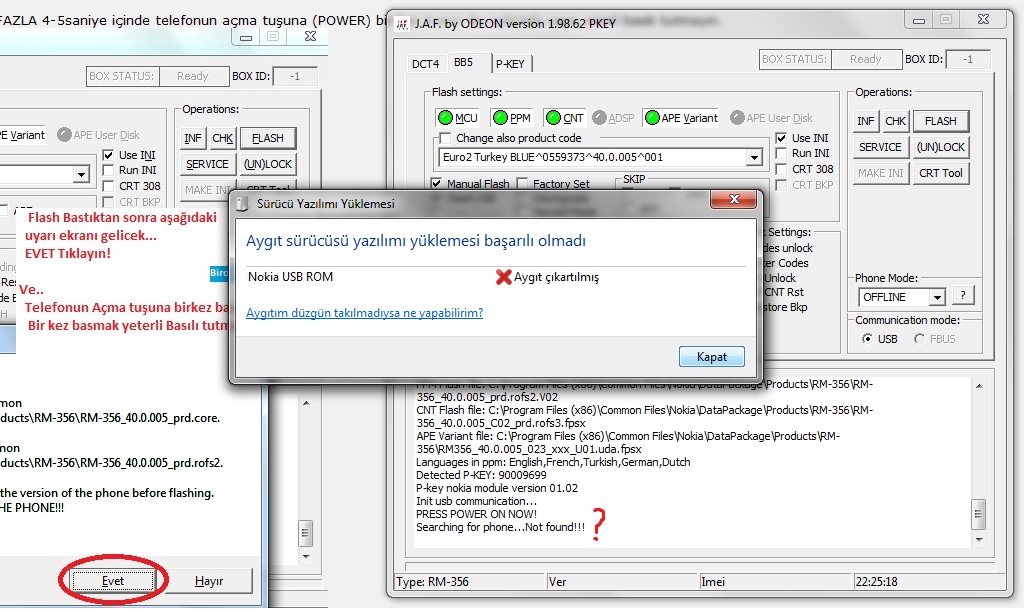The width and height of the screenshot is (1024, 609).
Task: Switch to the DCT4 tab
Action: pyautogui.click(x=426, y=64)
